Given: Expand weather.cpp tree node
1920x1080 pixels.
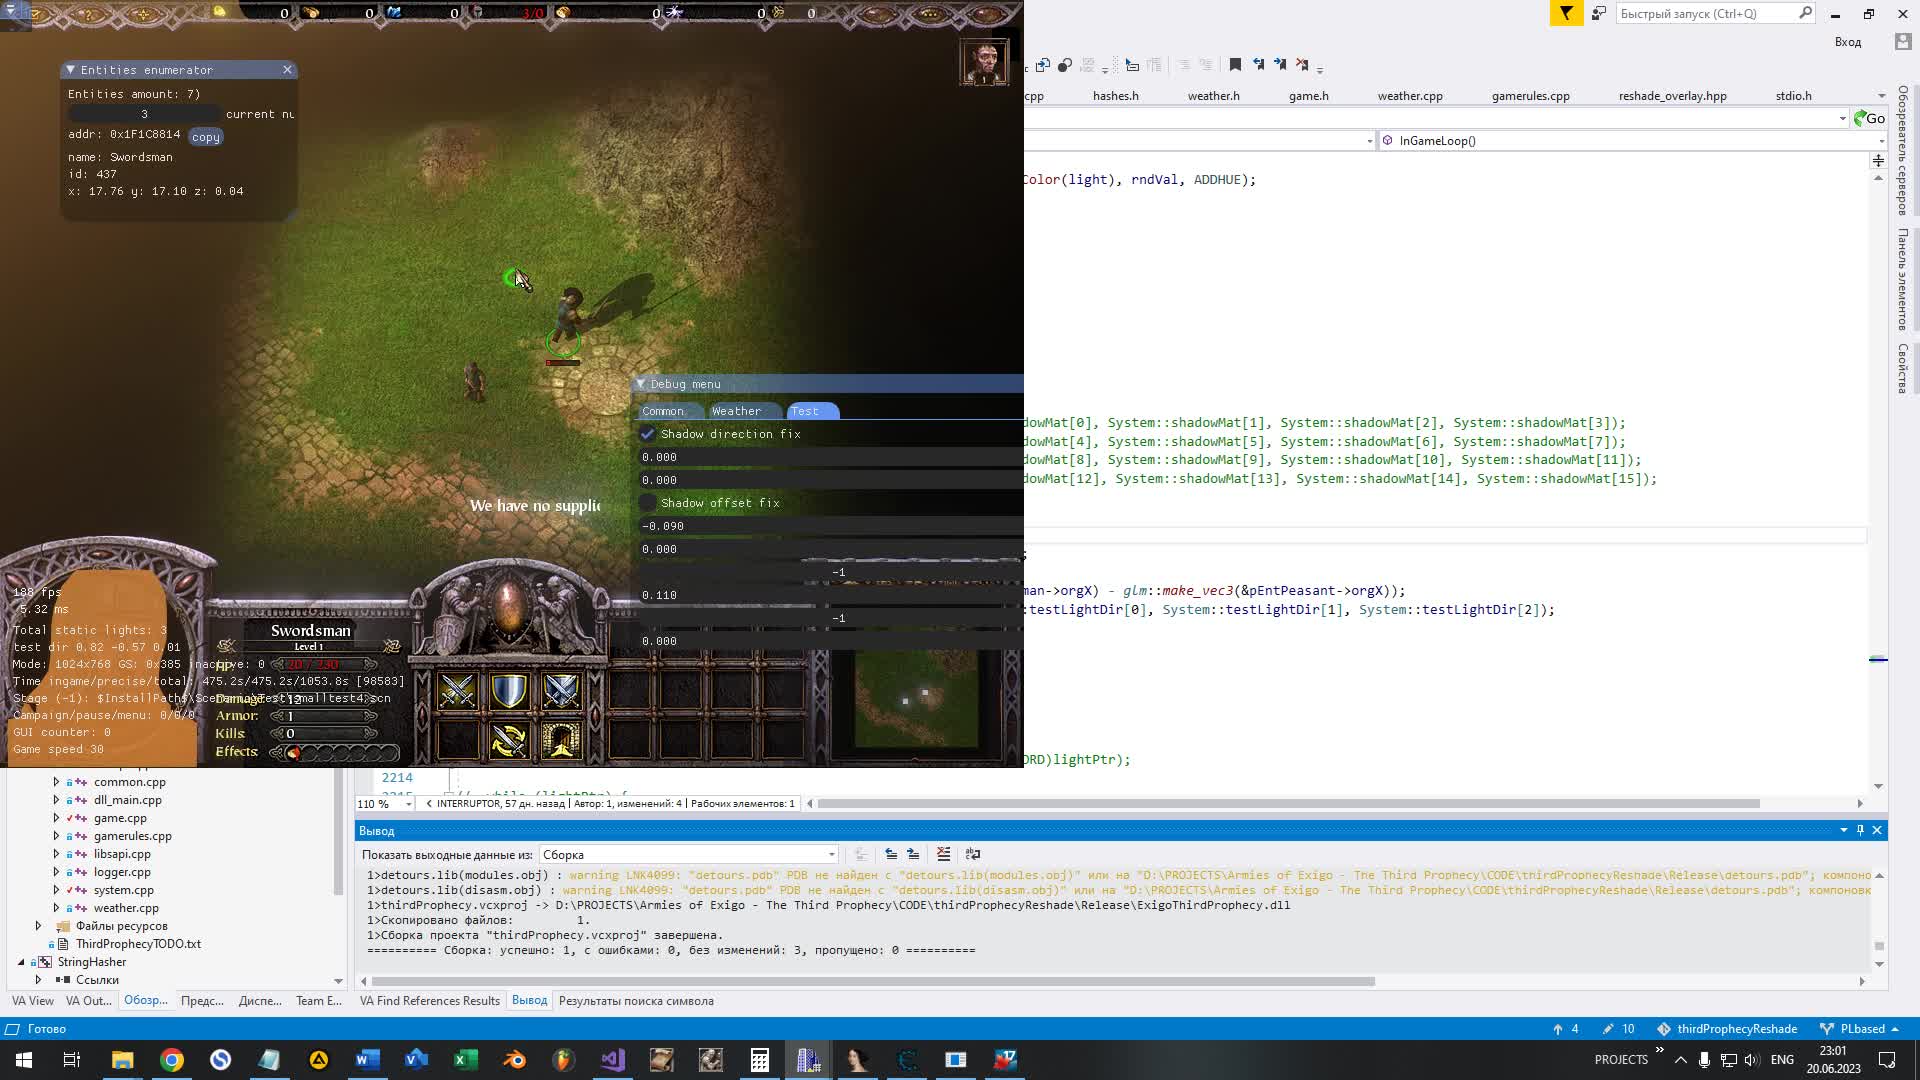Looking at the screenshot, I should (x=56, y=908).
